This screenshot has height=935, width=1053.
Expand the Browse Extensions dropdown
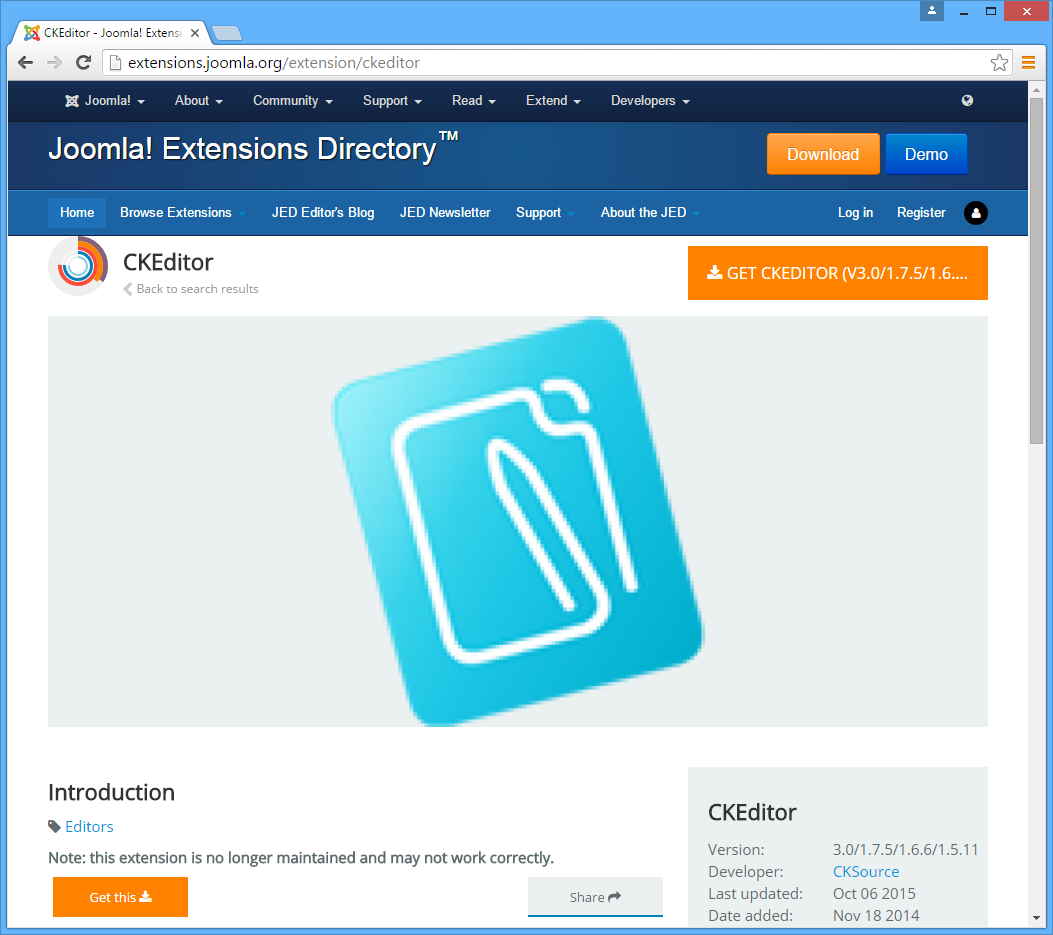coord(182,212)
